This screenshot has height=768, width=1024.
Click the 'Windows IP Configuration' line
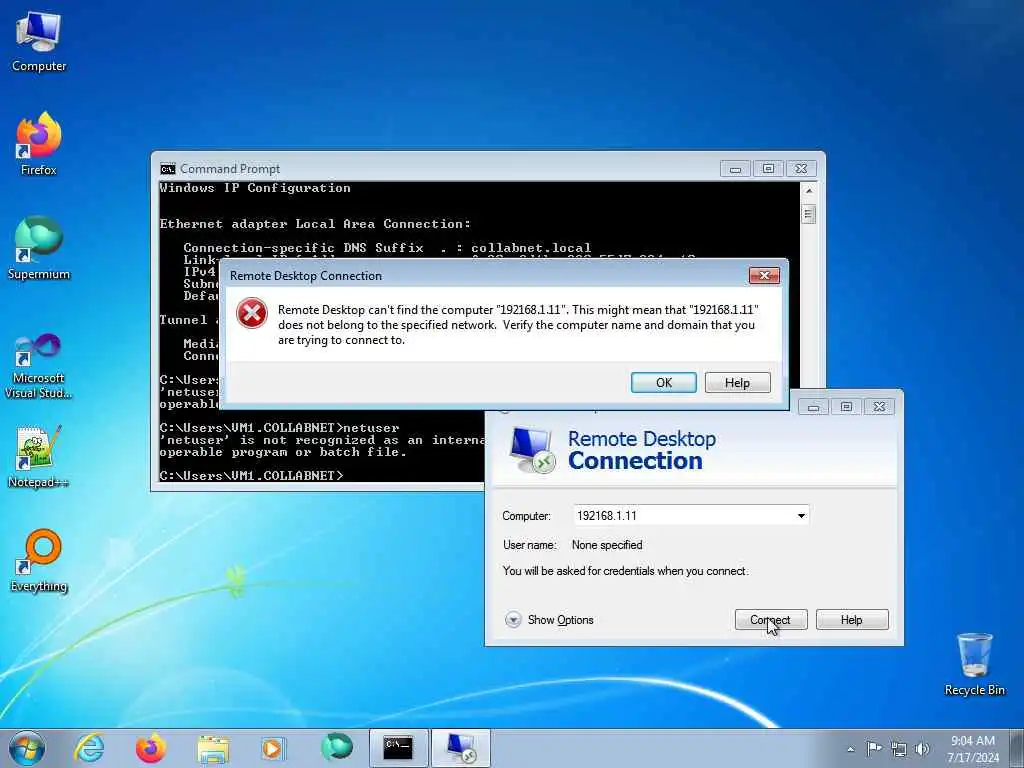click(x=255, y=188)
